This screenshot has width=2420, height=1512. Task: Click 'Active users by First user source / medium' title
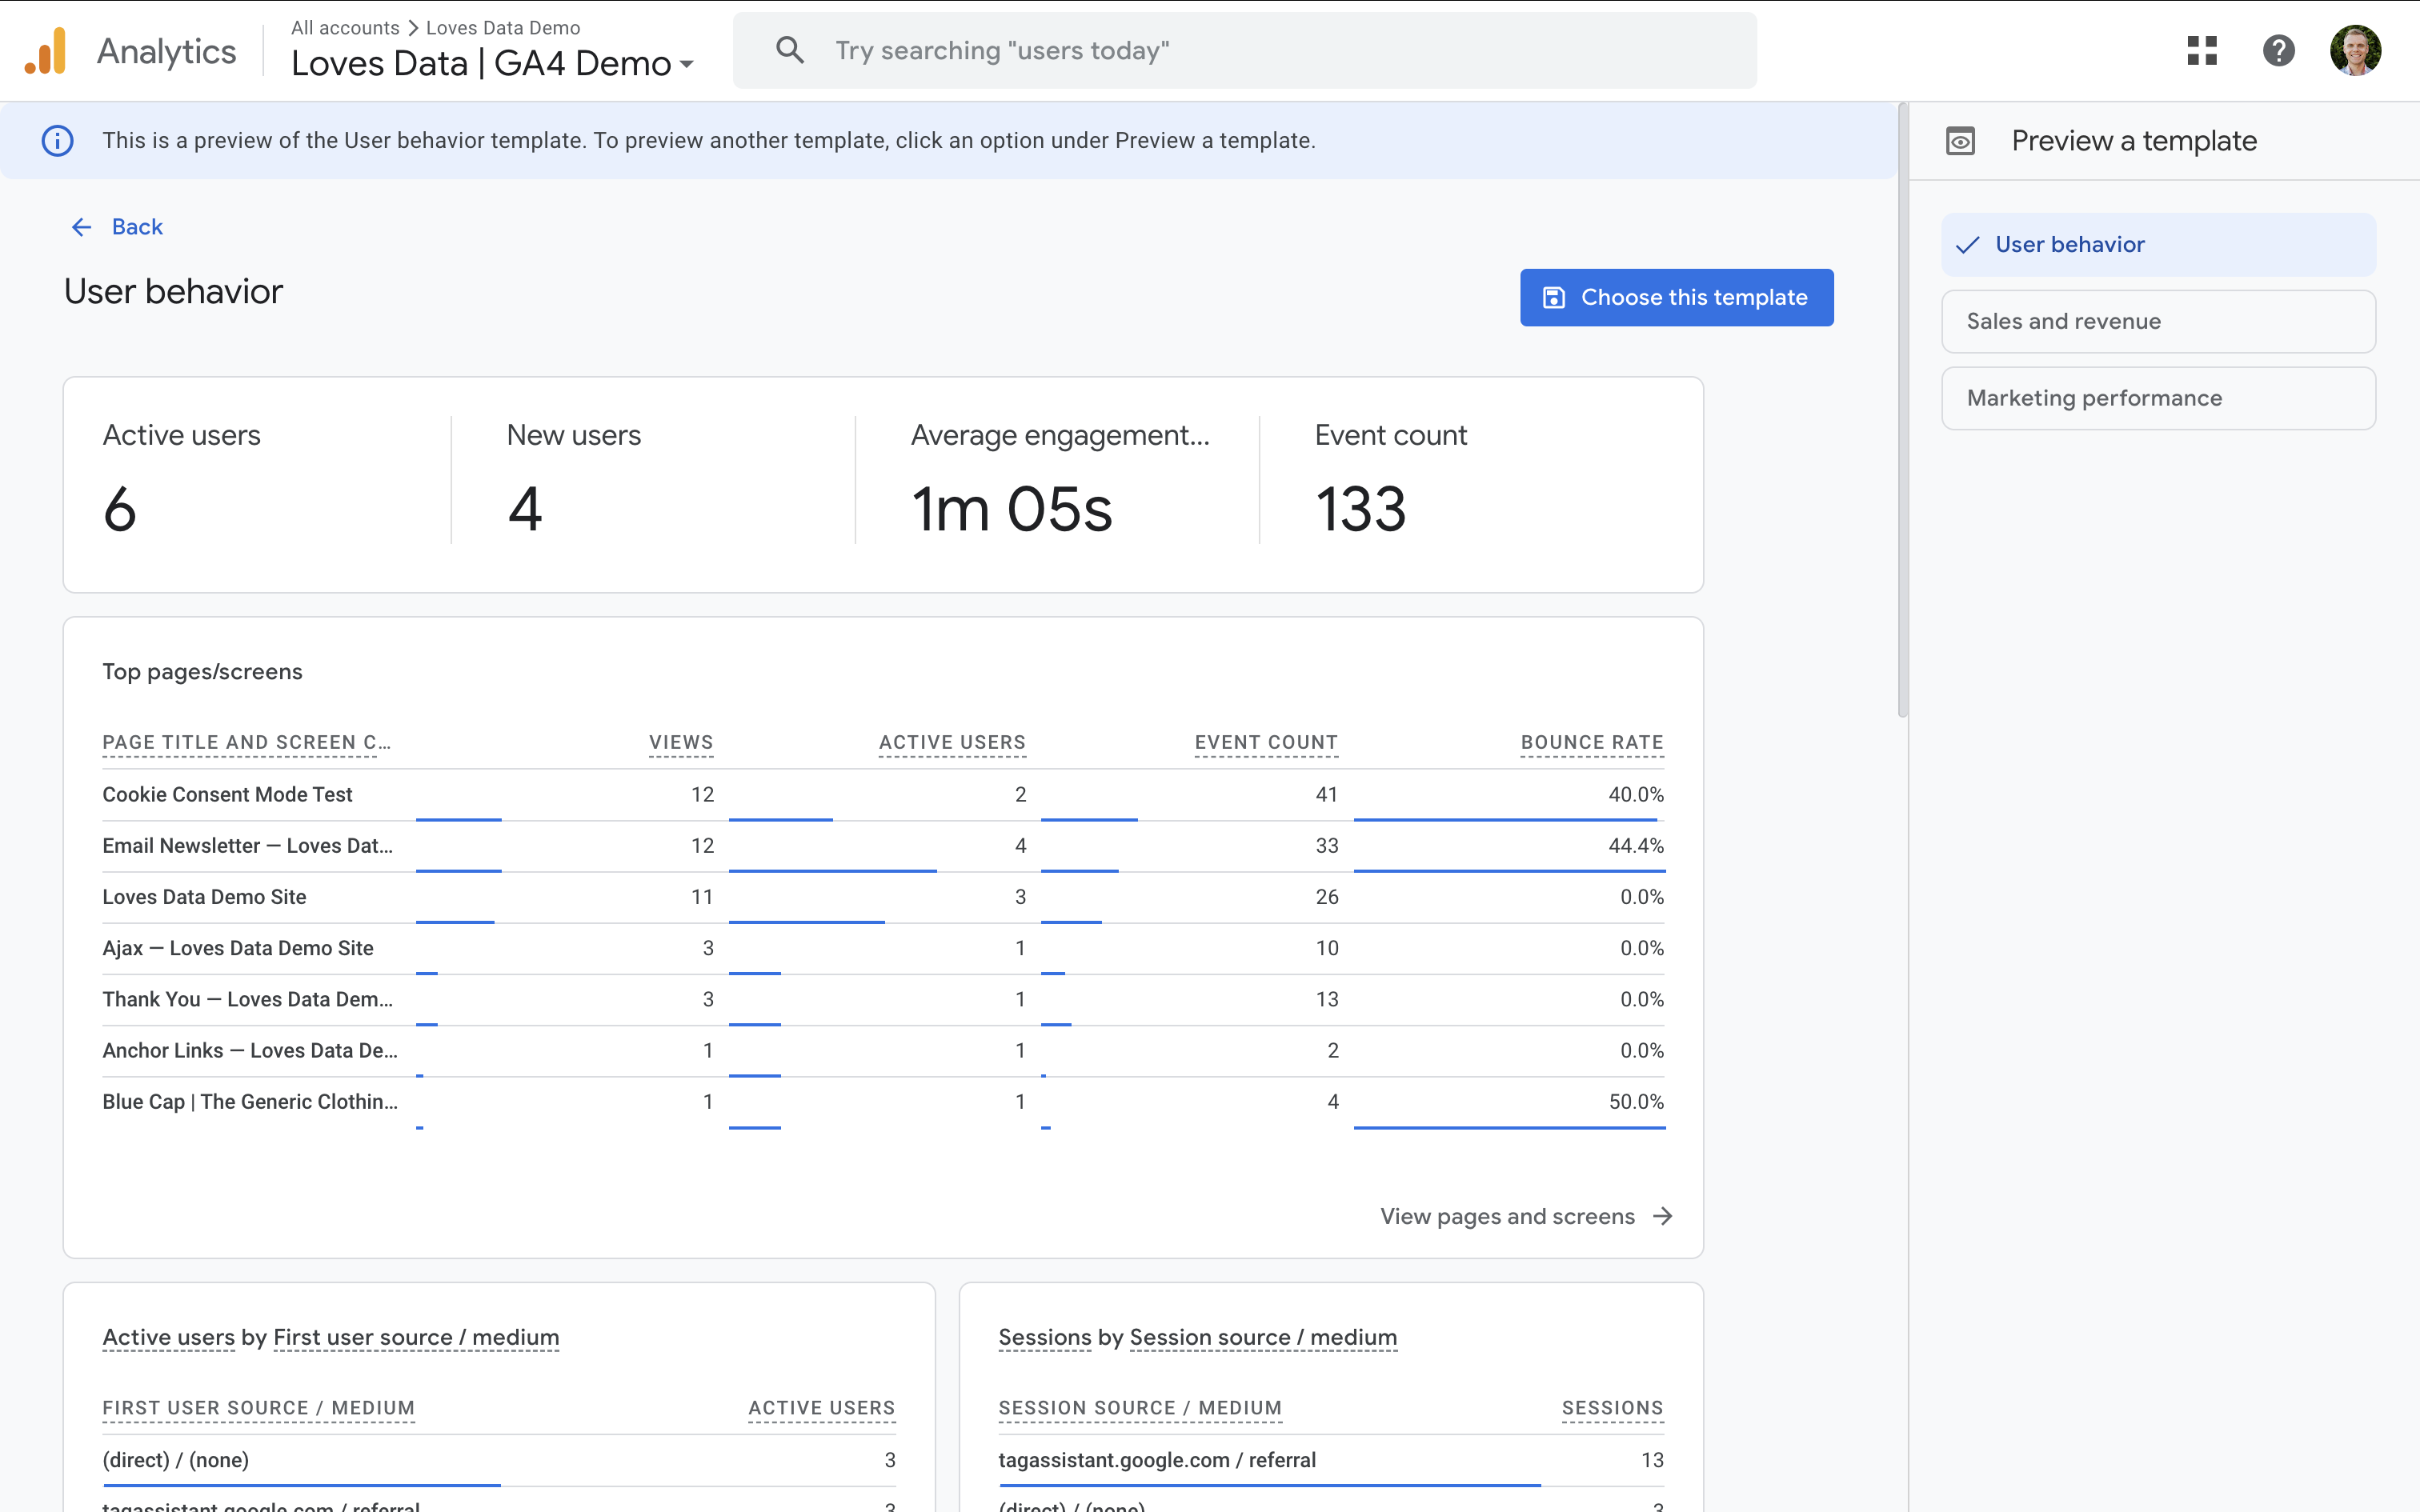pos(331,1337)
